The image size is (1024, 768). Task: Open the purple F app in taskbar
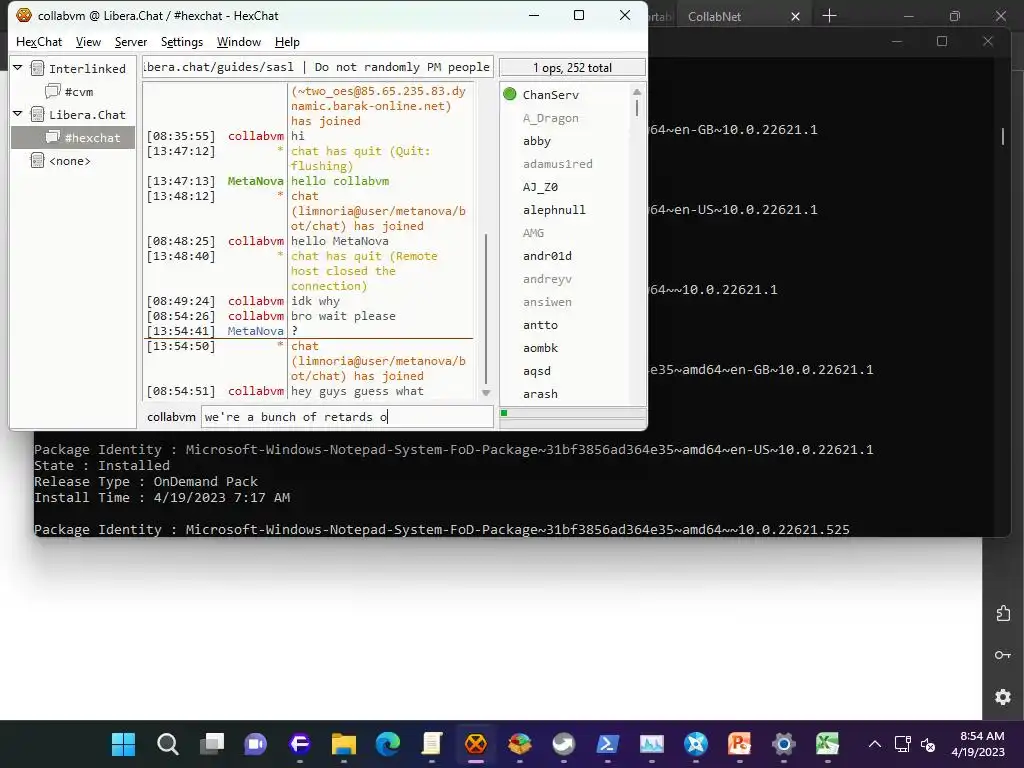(300, 744)
